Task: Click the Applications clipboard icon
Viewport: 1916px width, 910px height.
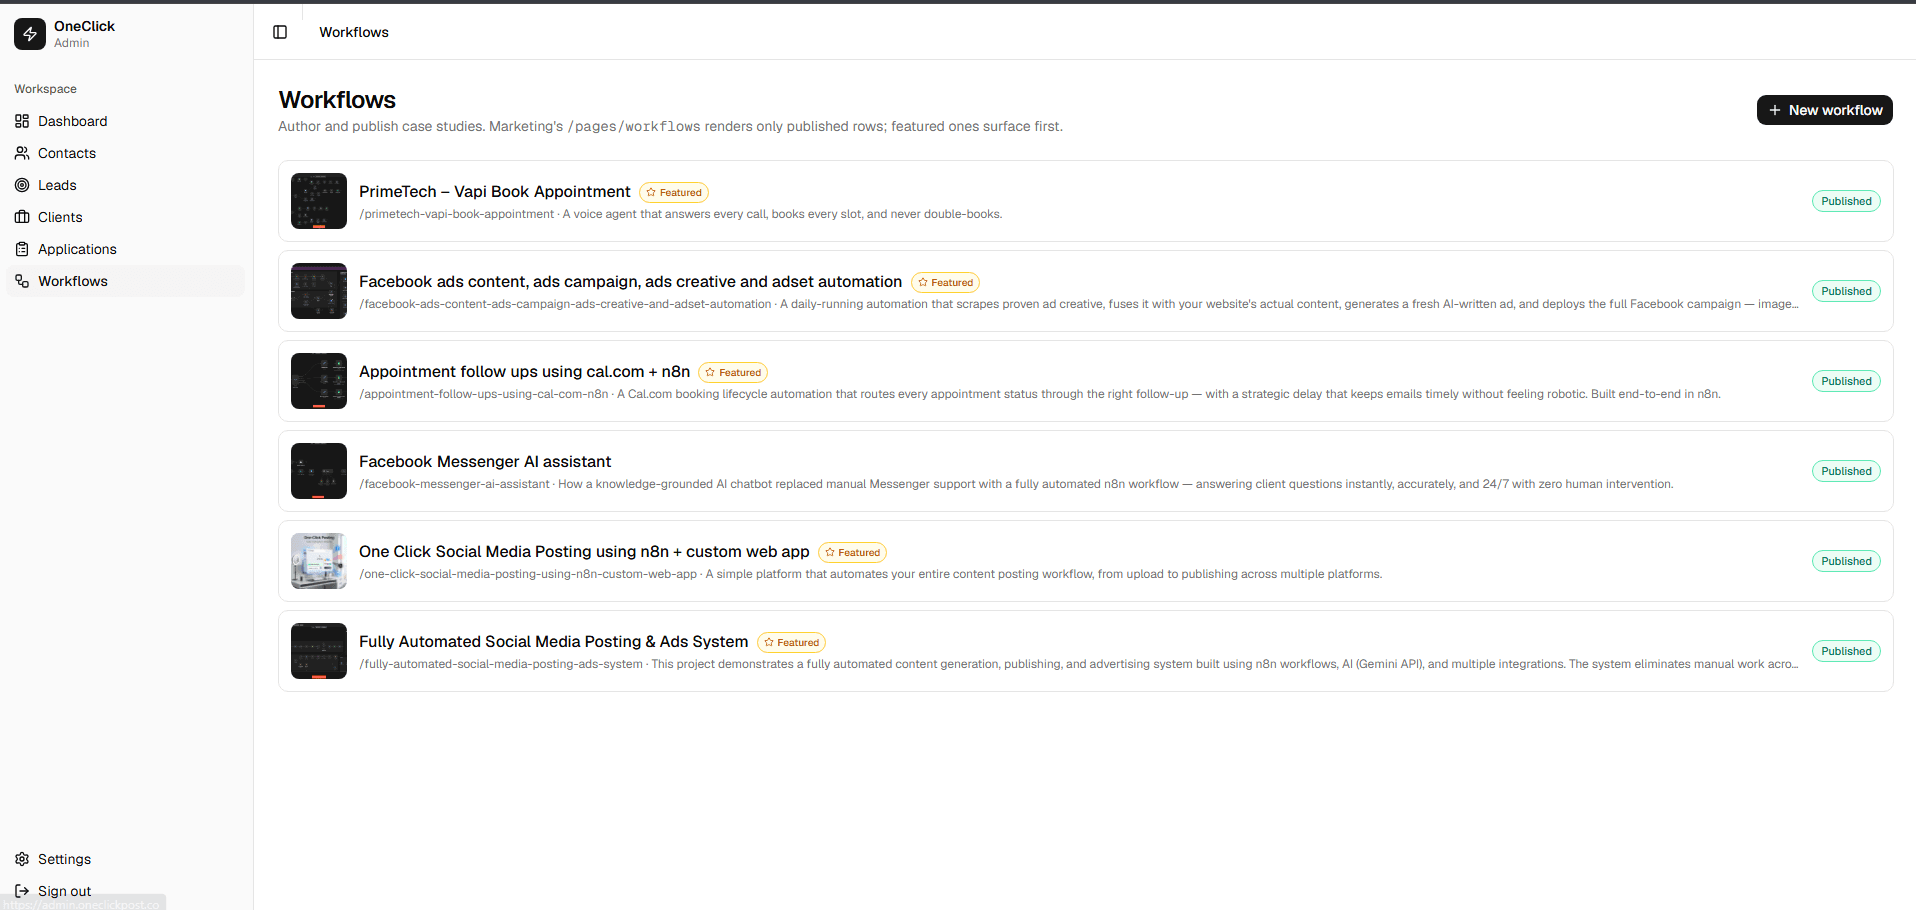Action: pyautogui.click(x=22, y=249)
